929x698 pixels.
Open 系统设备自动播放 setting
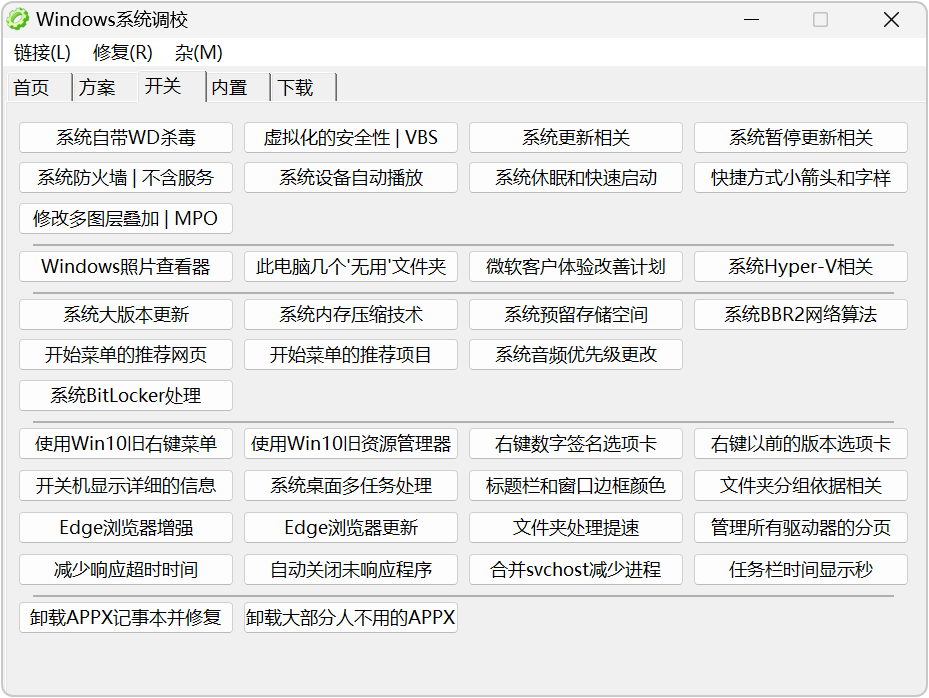tap(351, 178)
